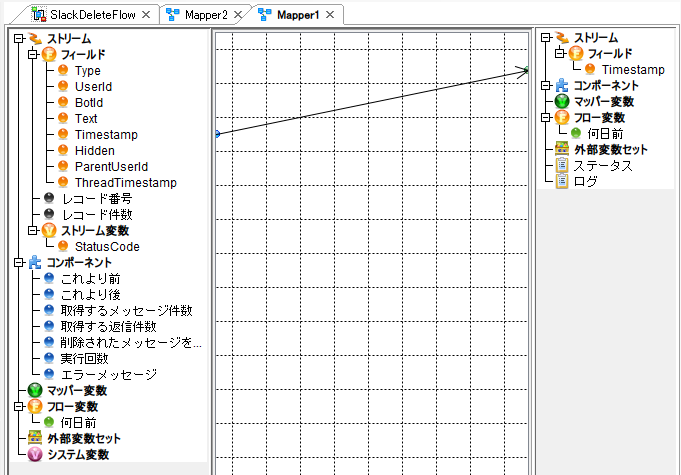
Task: Close the SlackDeleteFlow tab
Action: point(146,15)
